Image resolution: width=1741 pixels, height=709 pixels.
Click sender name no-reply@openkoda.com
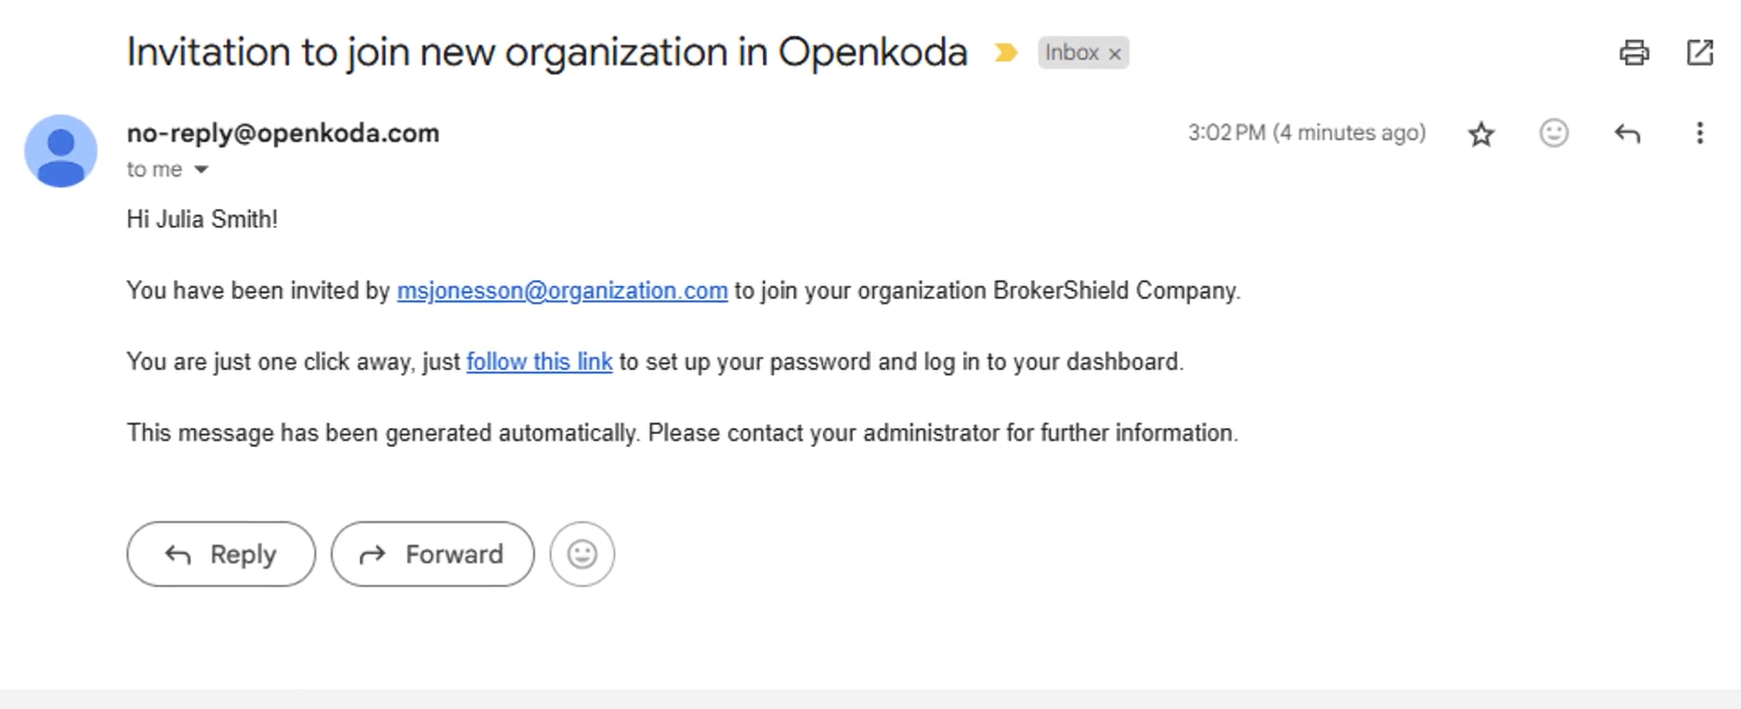pos(283,133)
